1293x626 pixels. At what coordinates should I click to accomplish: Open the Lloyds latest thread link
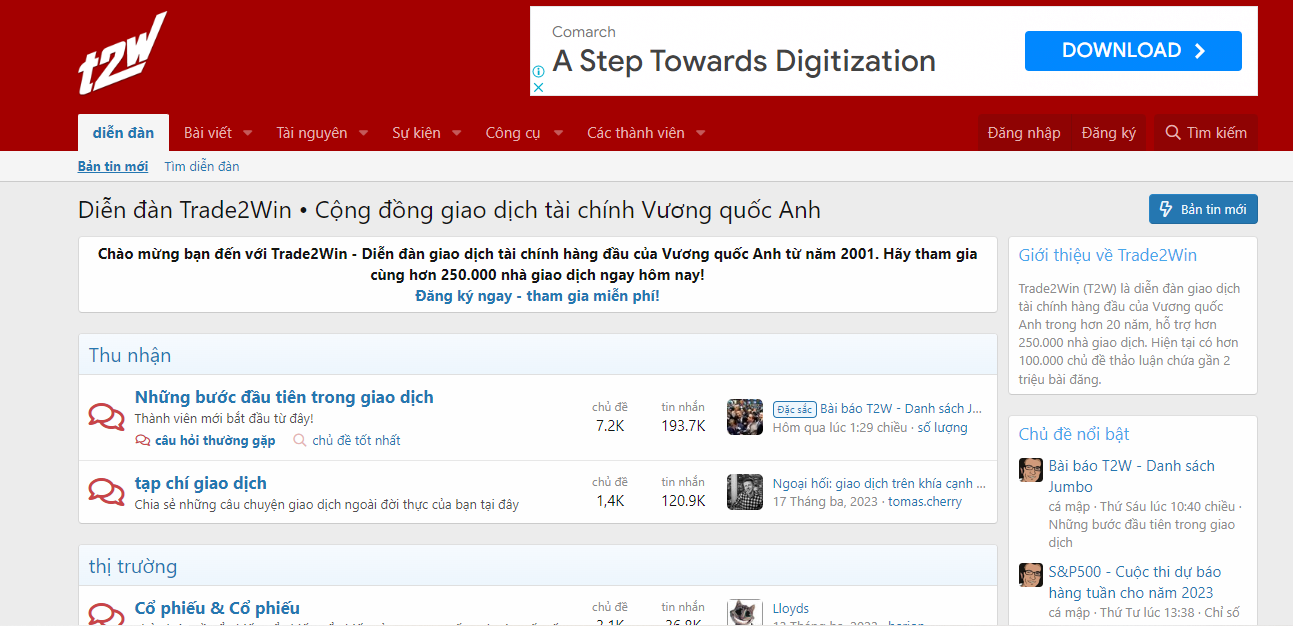[x=791, y=608]
